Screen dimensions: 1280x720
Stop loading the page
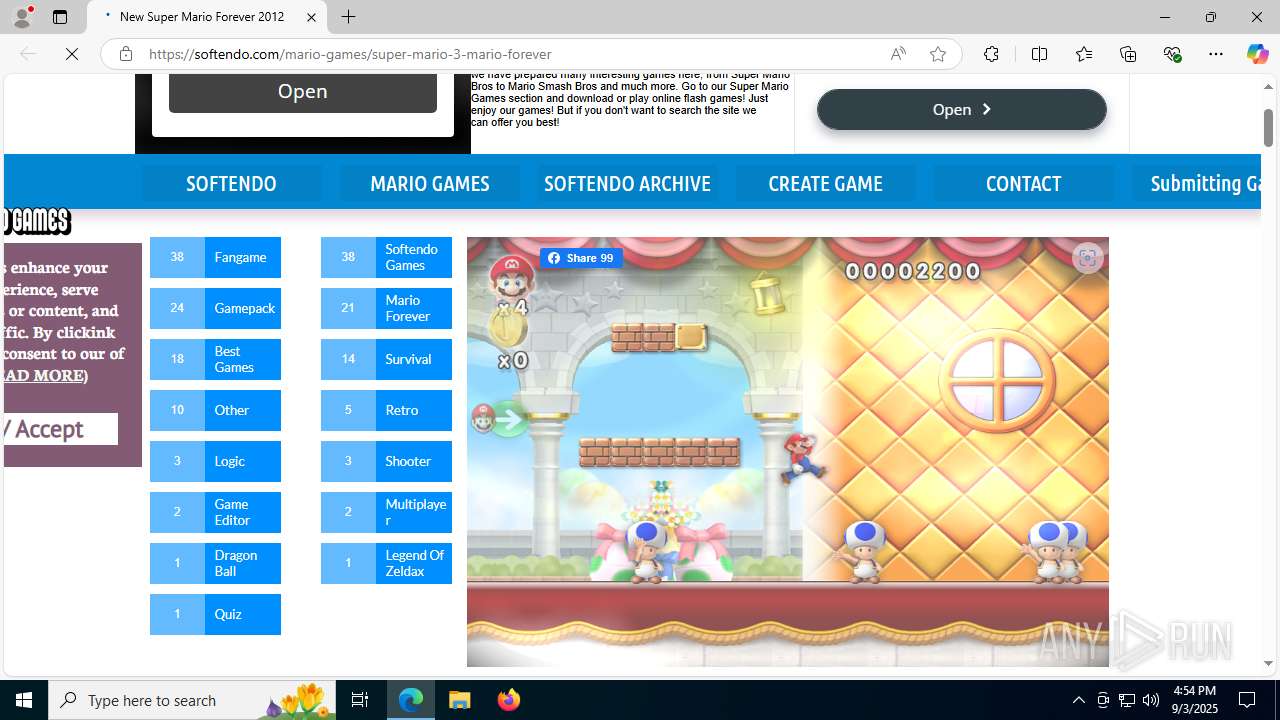[72, 54]
